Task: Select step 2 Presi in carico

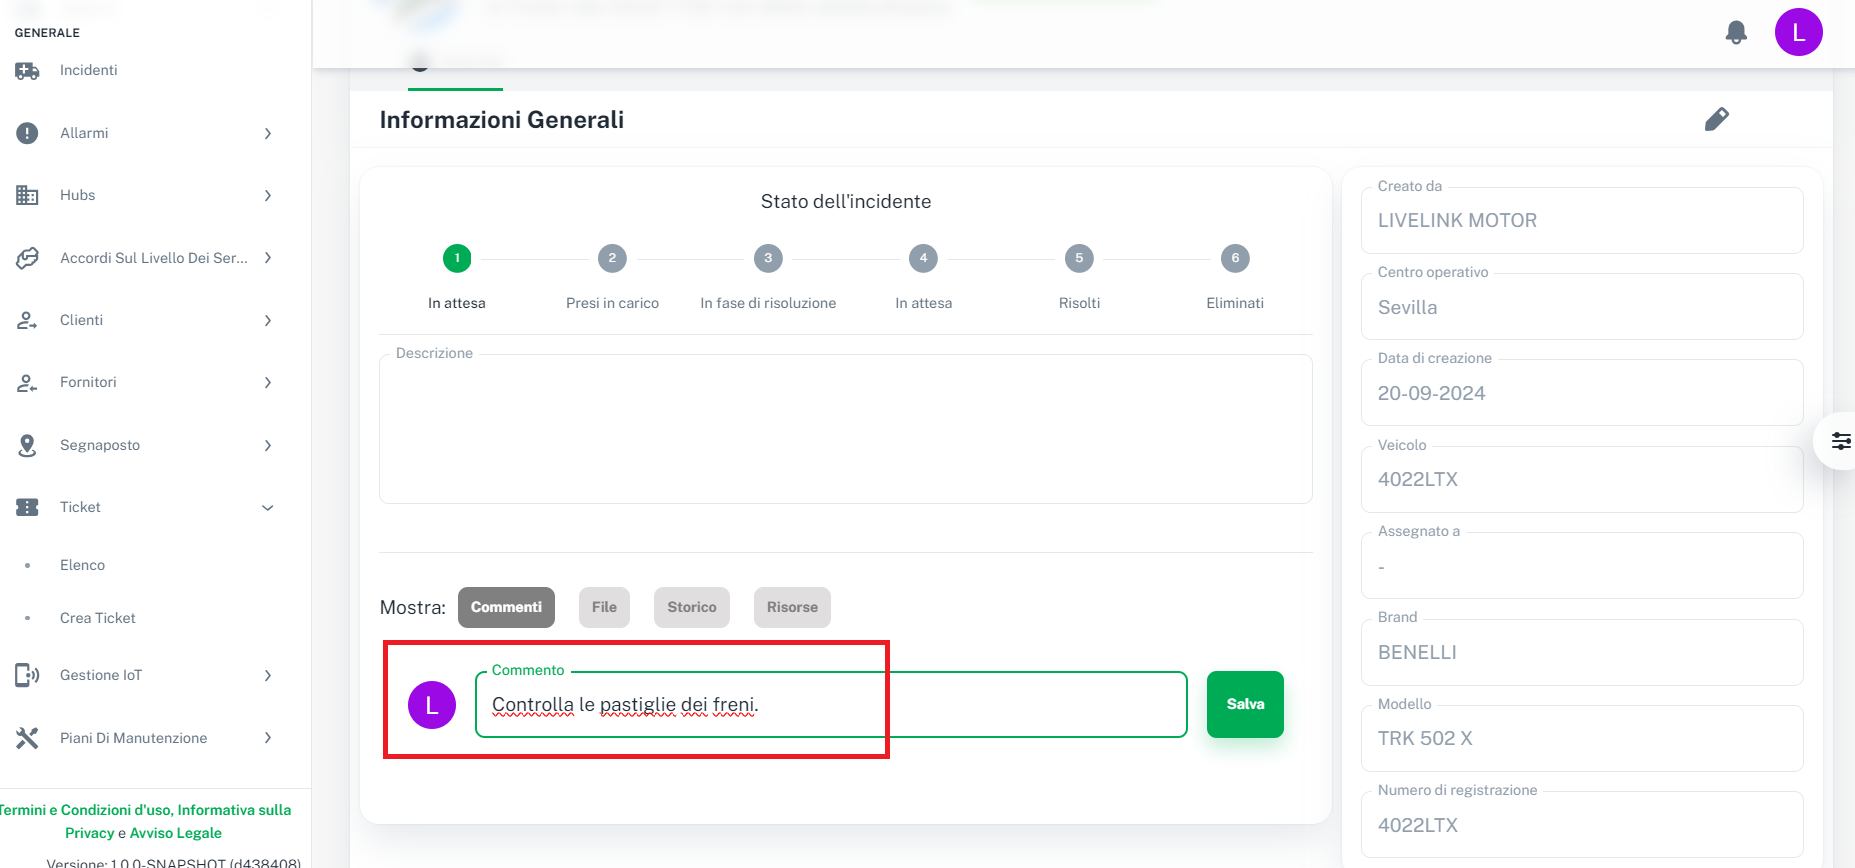Action: click(612, 259)
